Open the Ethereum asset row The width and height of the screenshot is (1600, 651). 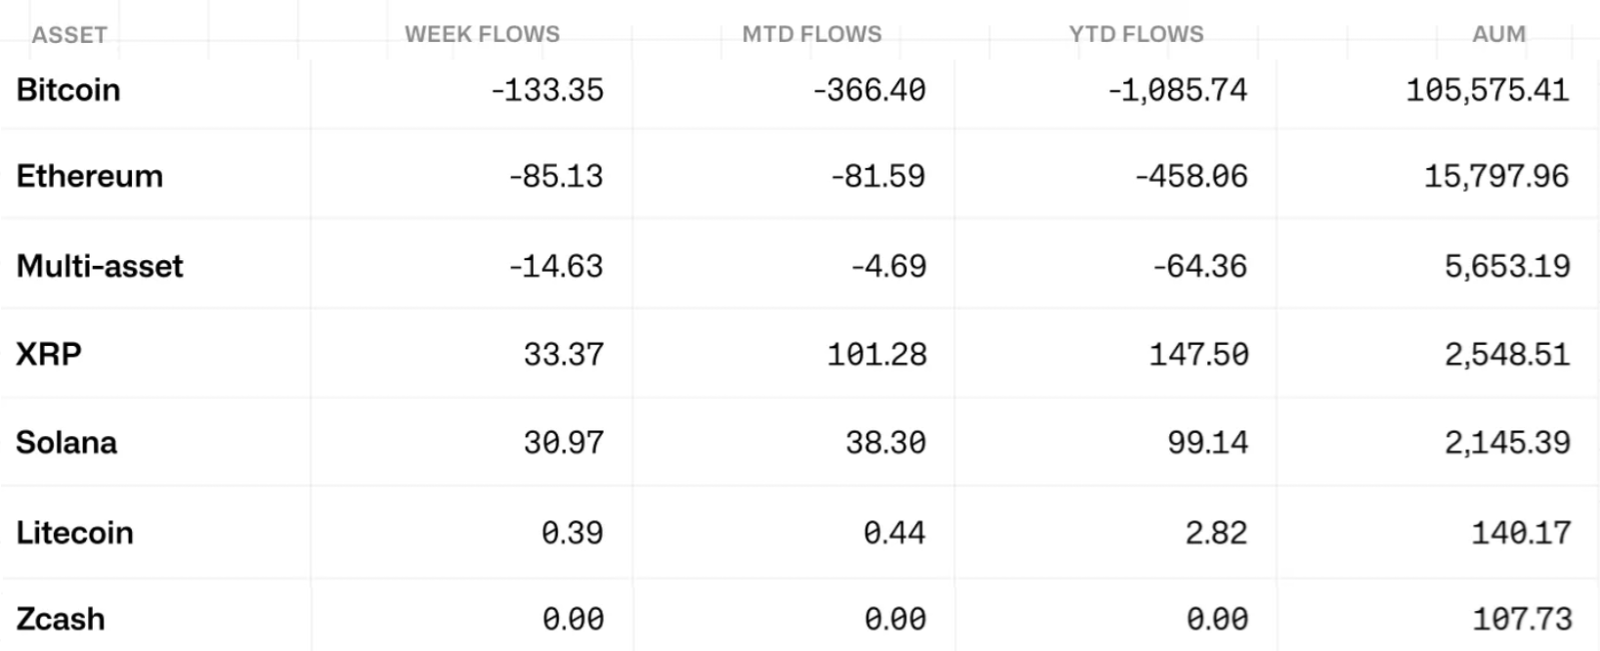[89, 176]
